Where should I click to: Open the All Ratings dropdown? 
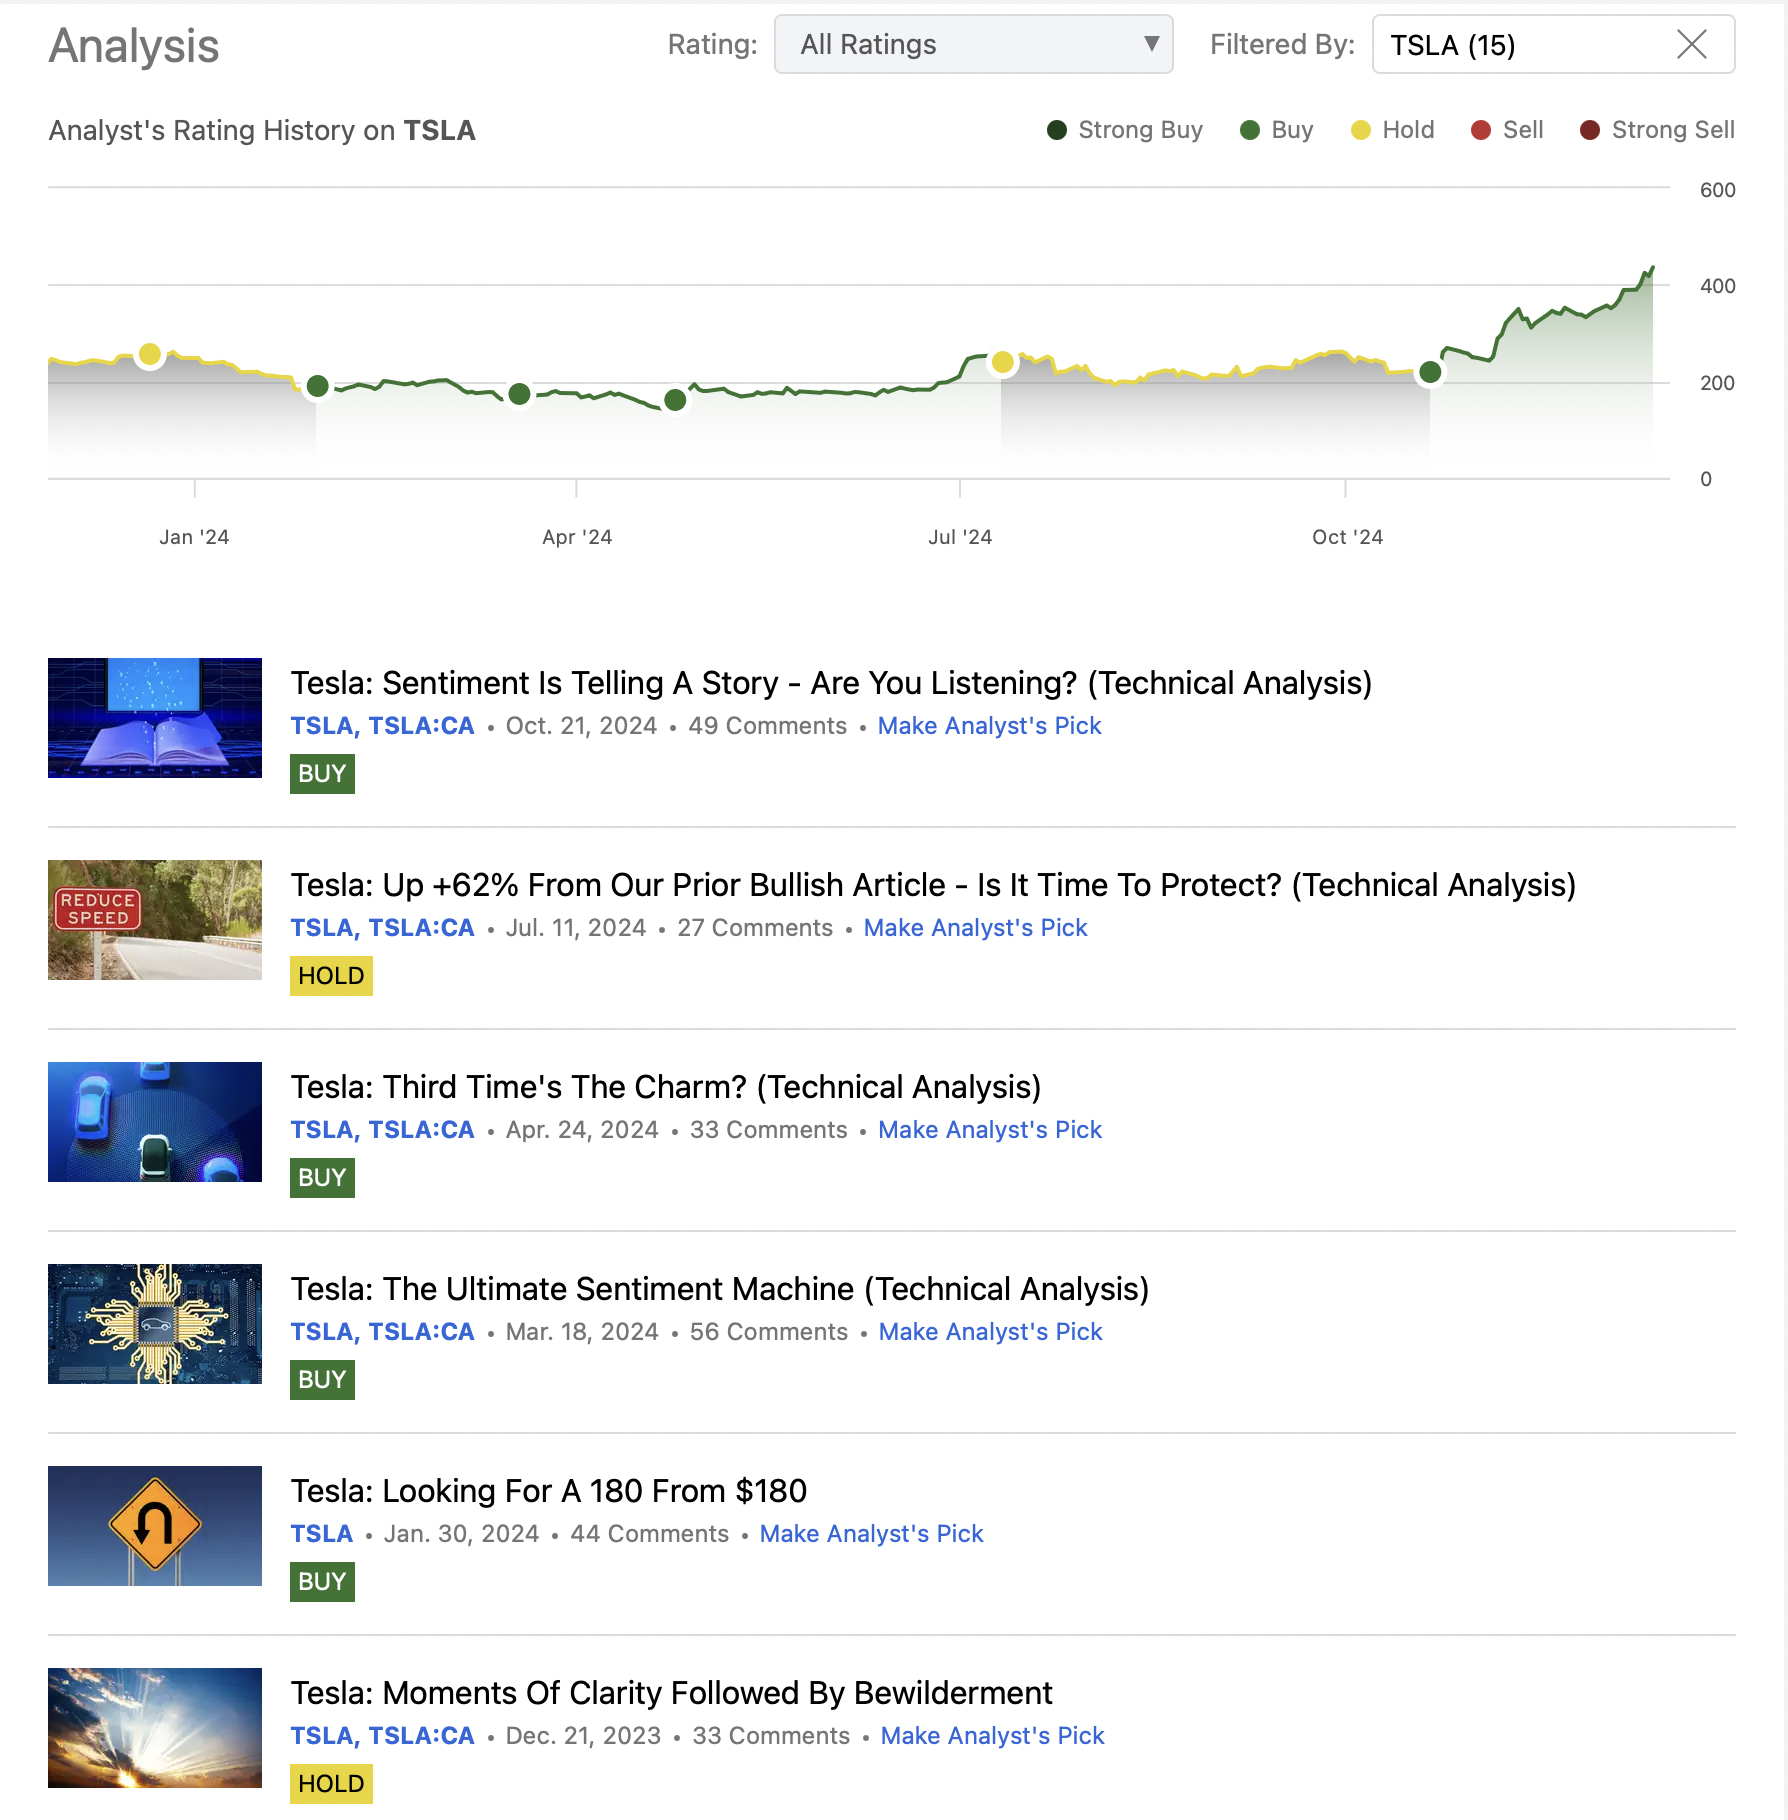(973, 44)
